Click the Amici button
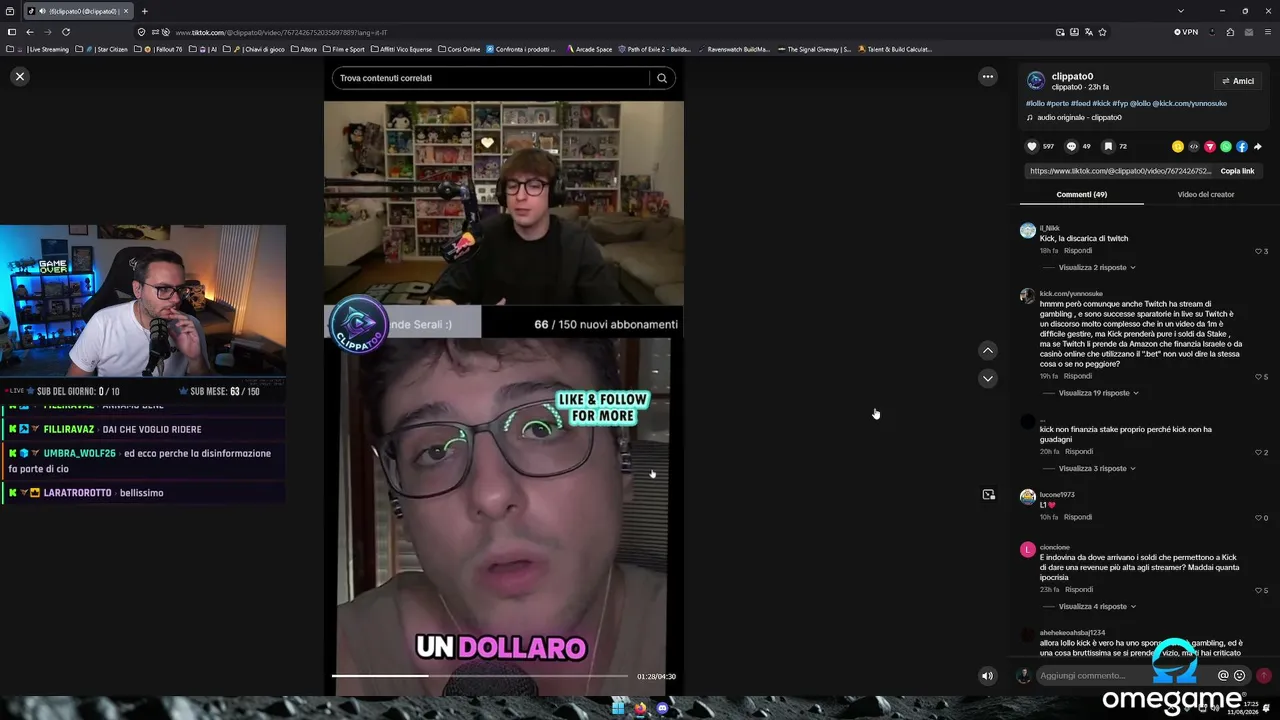Viewport: 1280px width, 720px height. (1238, 81)
